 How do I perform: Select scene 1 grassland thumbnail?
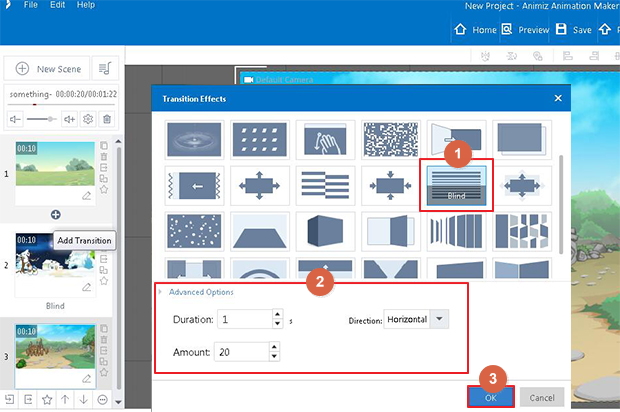tap(55, 164)
